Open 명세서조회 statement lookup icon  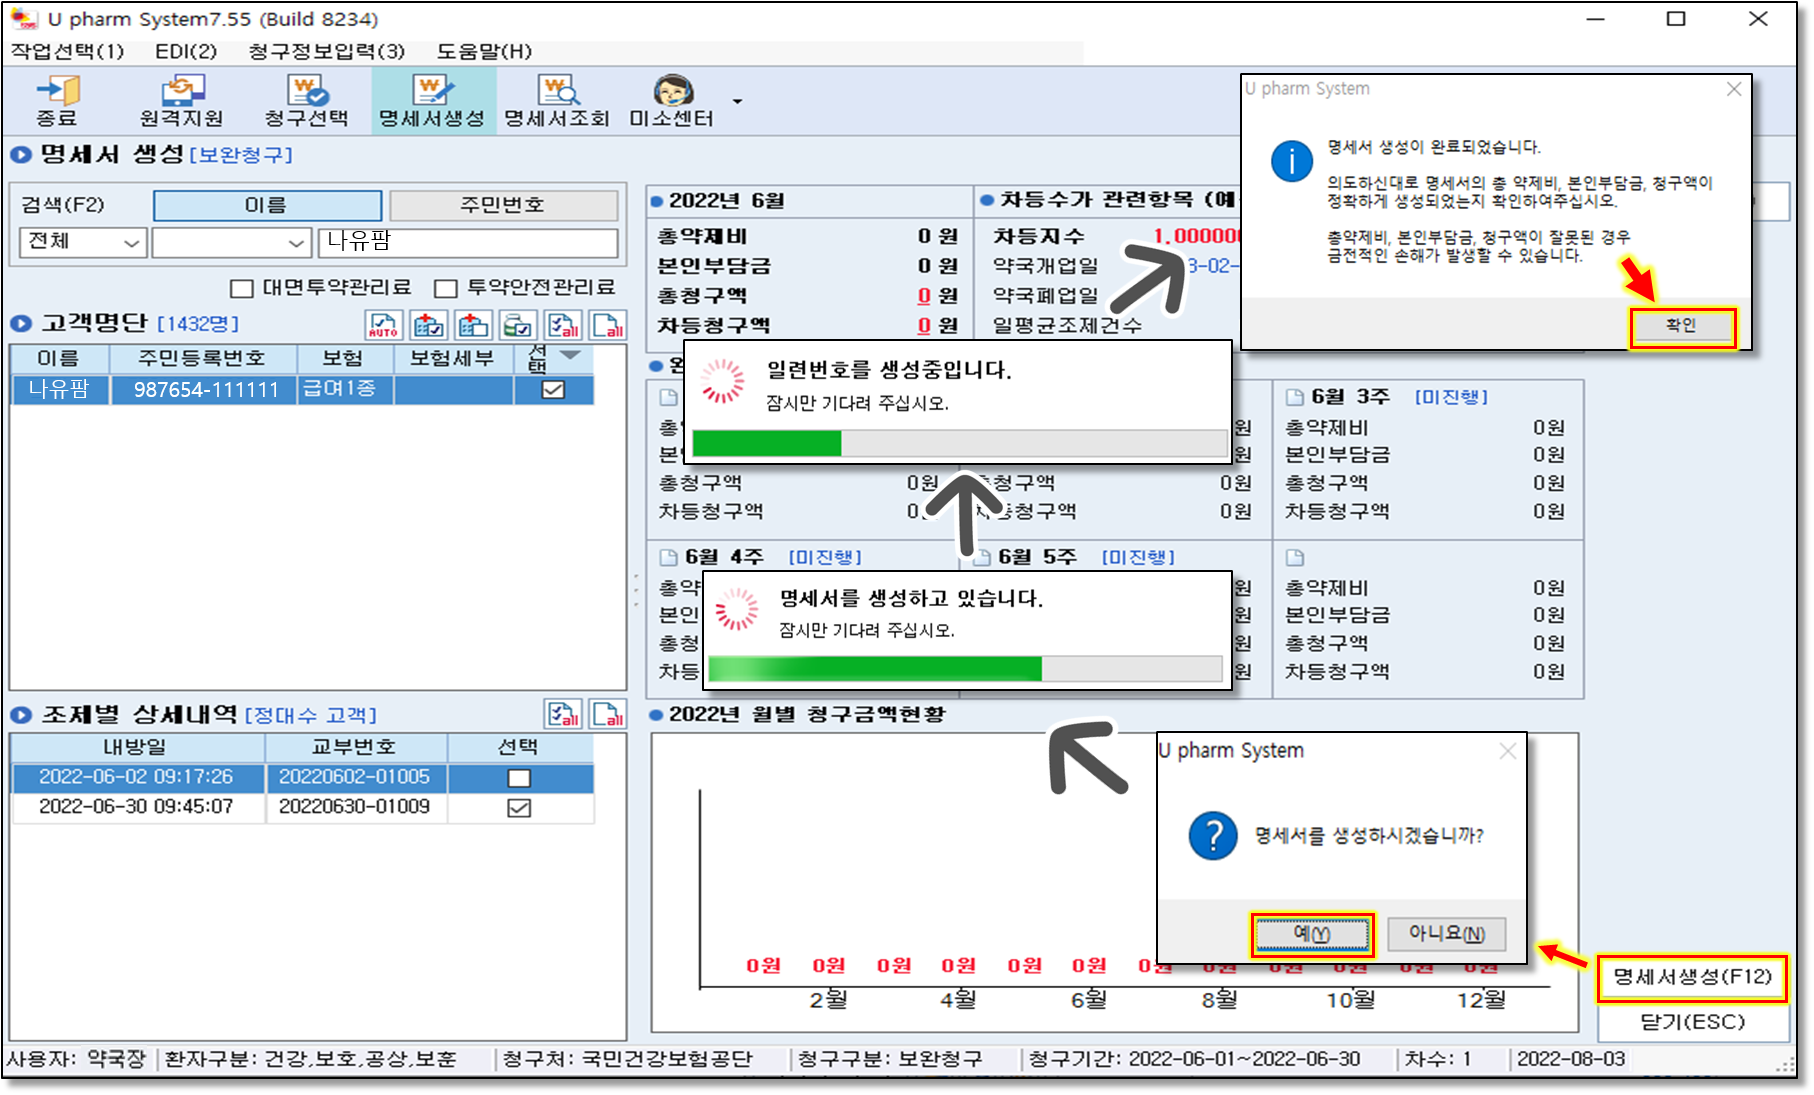pyautogui.click(x=556, y=101)
